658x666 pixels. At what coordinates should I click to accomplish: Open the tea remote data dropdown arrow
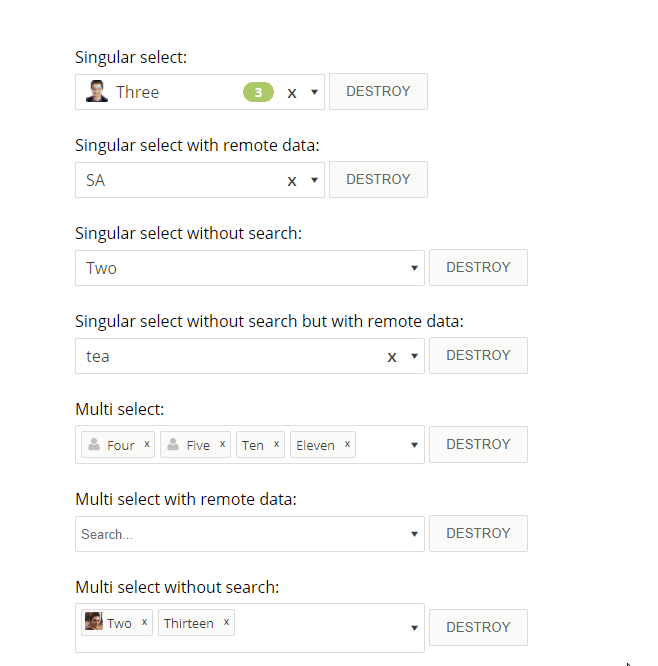pos(414,357)
